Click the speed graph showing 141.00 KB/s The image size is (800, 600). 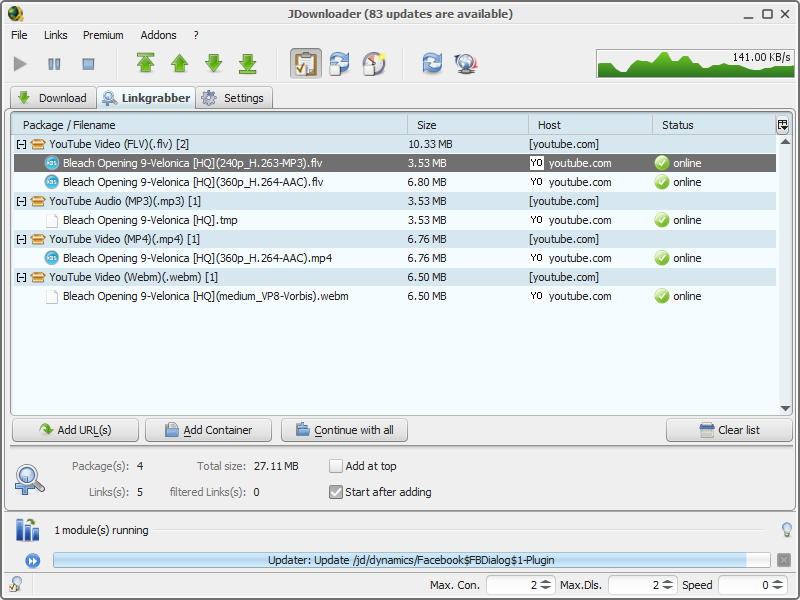point(695,63)
